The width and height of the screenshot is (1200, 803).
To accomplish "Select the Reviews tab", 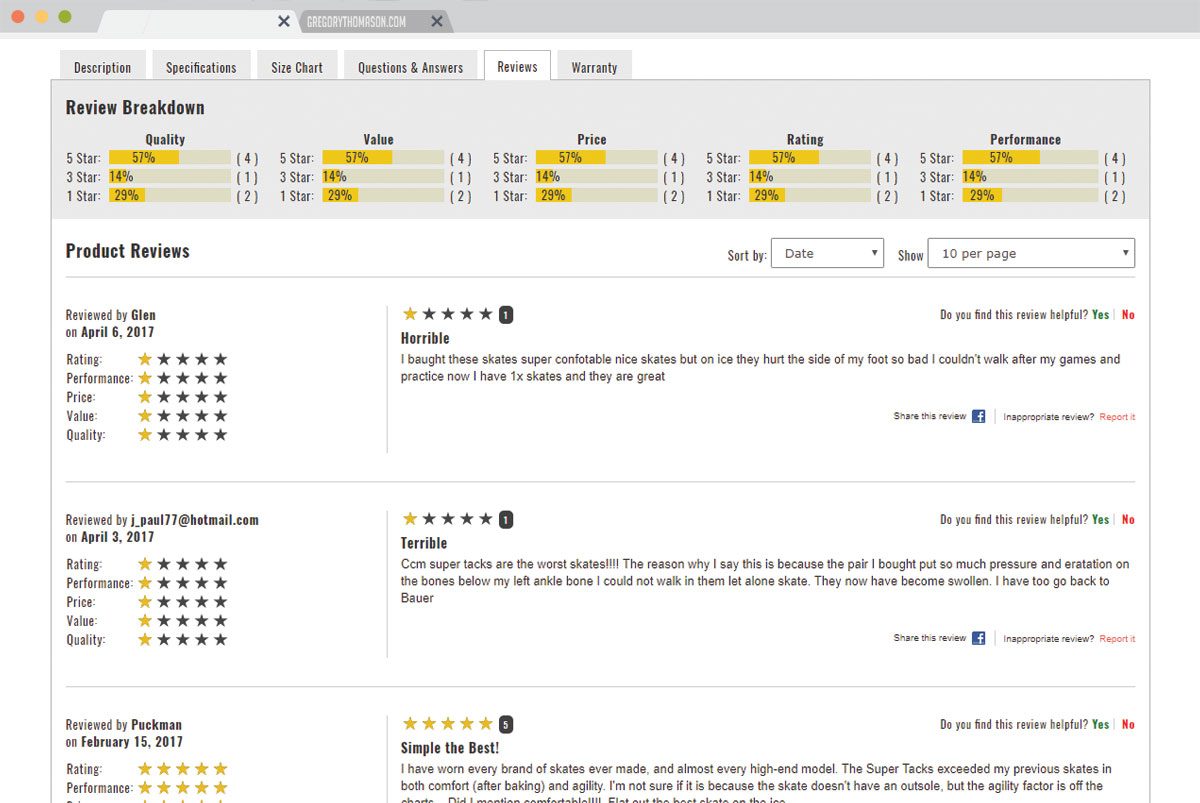I will (x=517, y=66).
